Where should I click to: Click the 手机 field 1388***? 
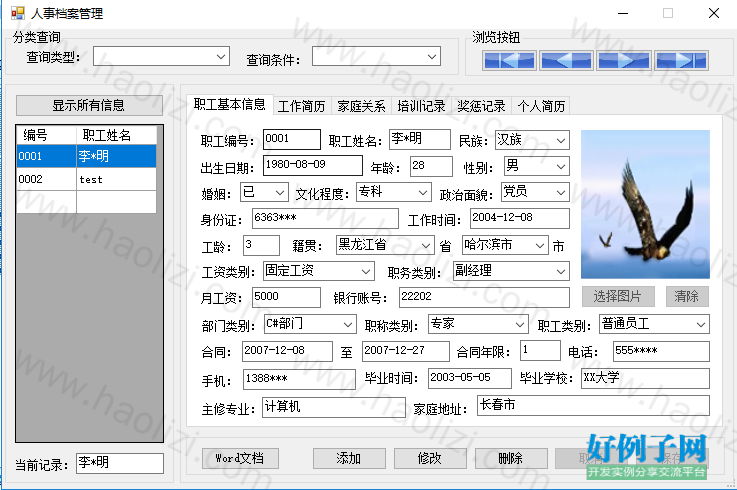click(x=299, y=379)
